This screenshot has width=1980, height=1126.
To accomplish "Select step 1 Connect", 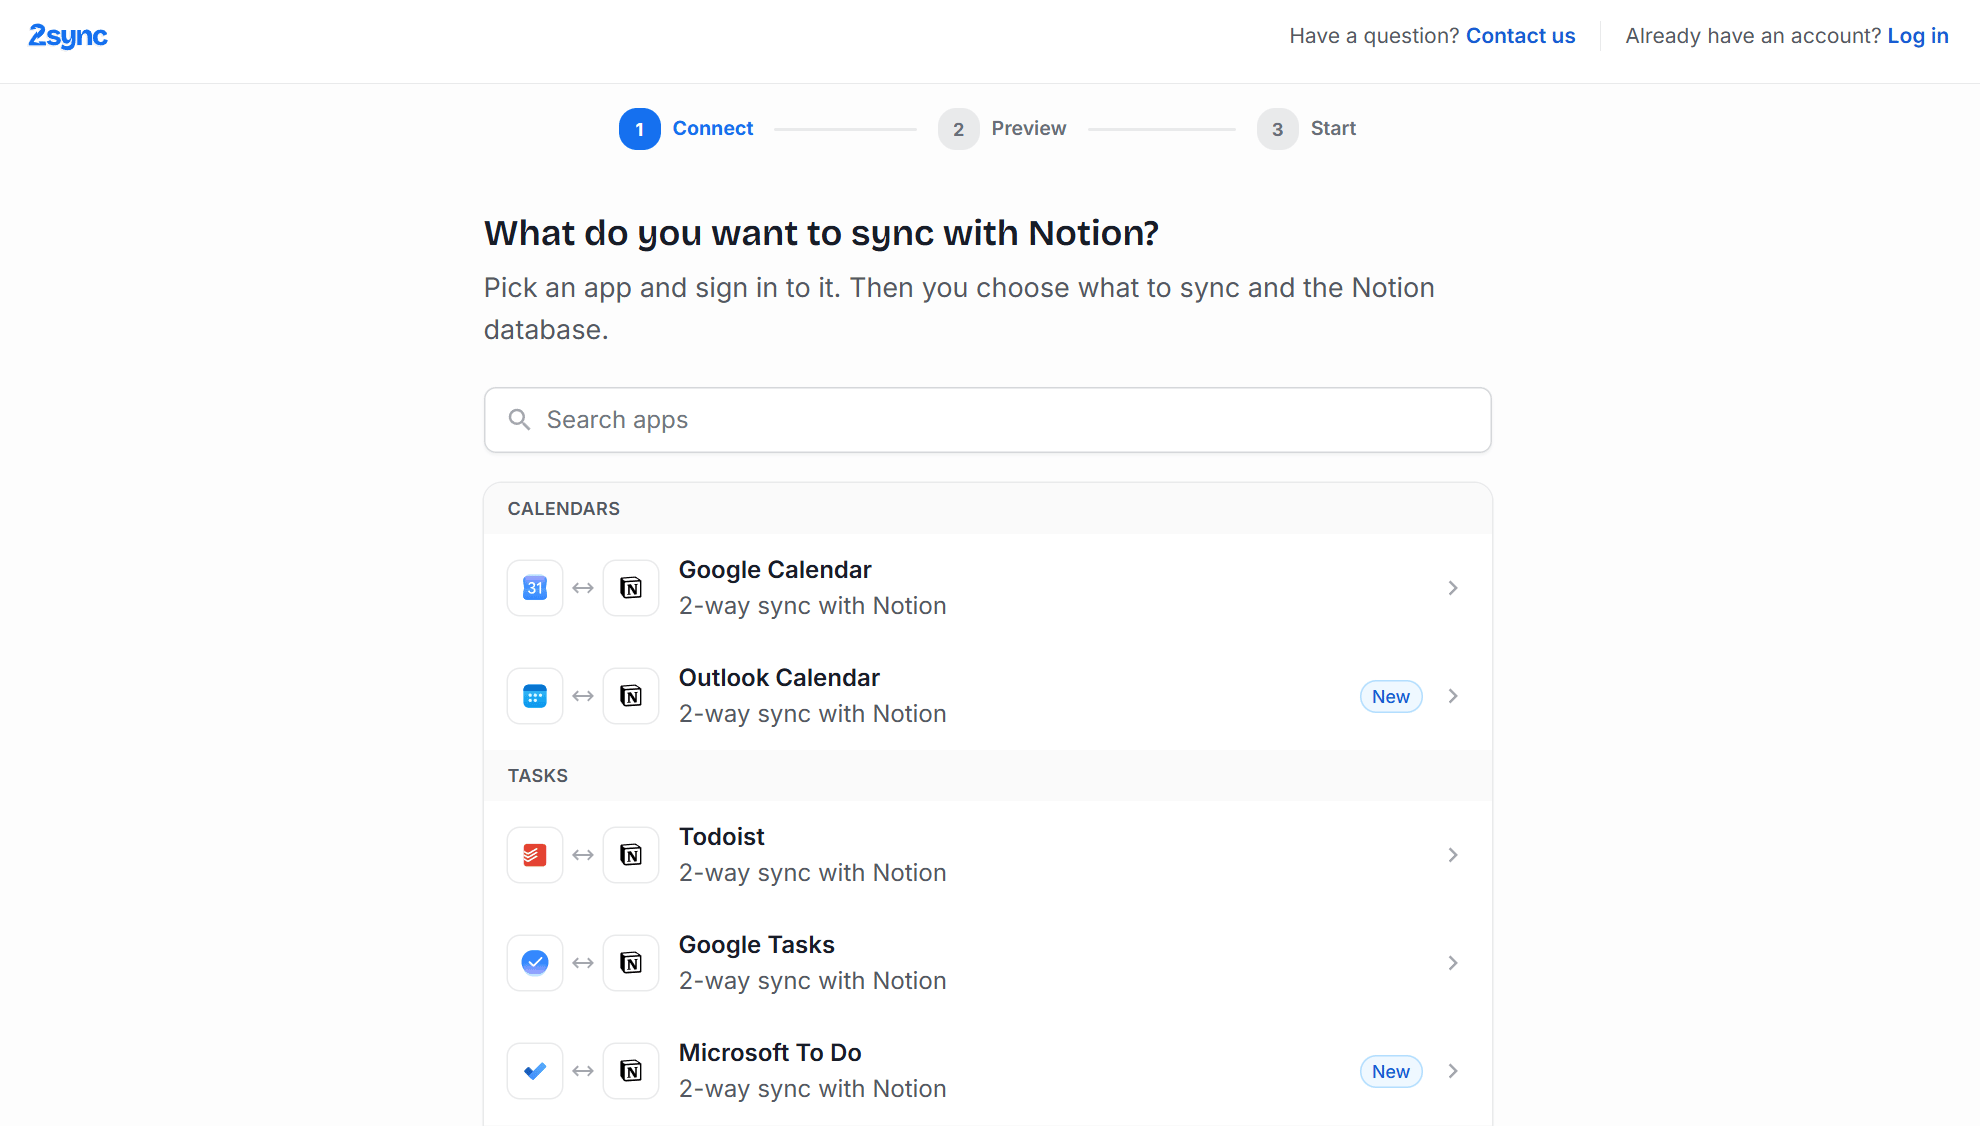I will [686, 129].
